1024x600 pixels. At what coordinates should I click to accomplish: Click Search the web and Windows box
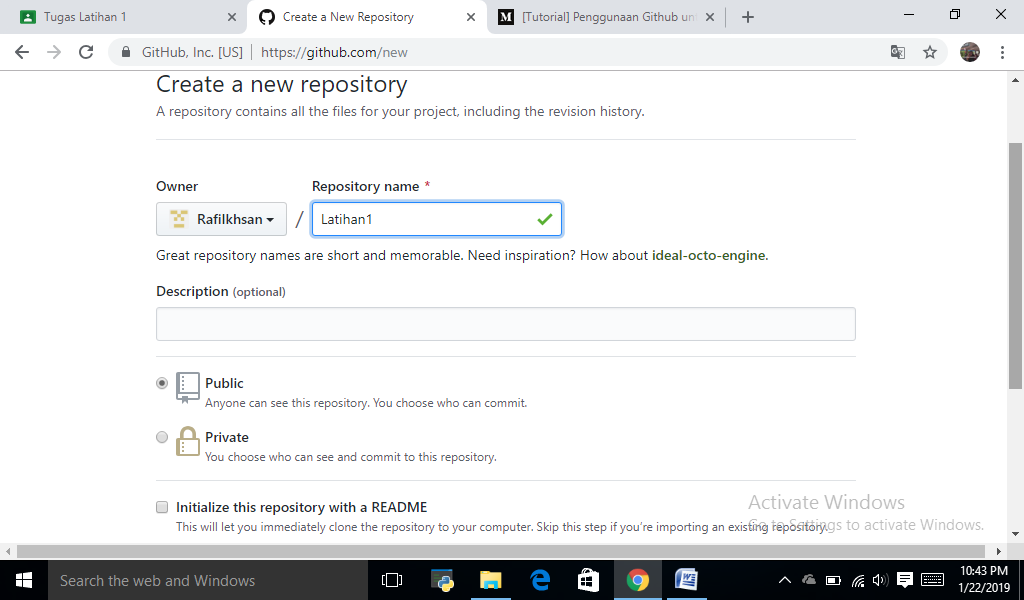pos(208,580)
